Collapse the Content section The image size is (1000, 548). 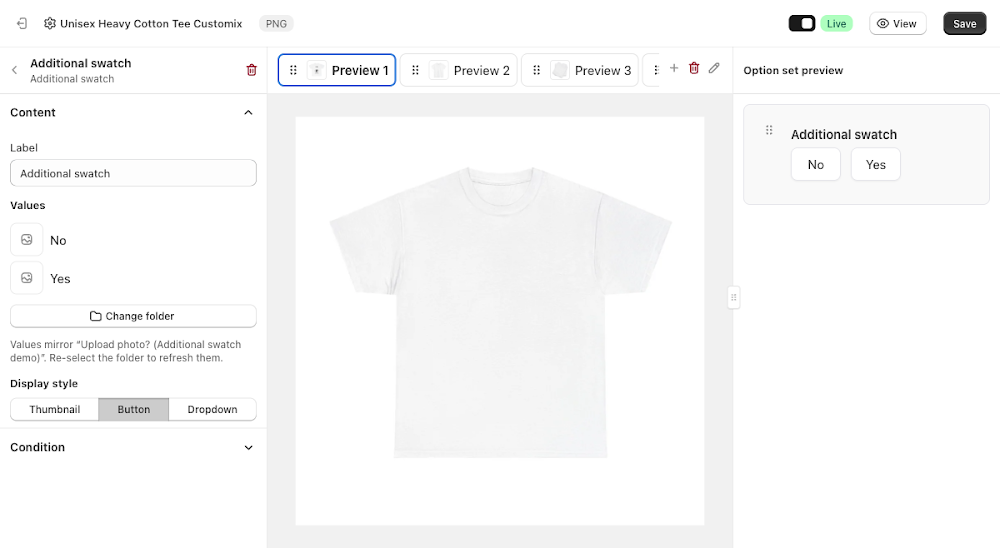(x=249, y=112)
